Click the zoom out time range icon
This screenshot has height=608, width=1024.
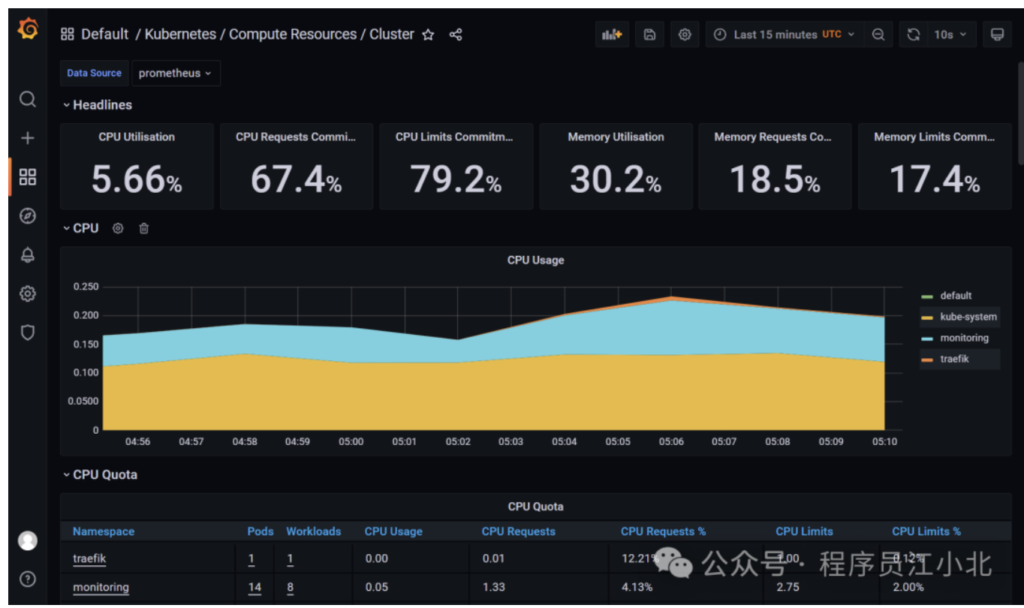[878, 35]
